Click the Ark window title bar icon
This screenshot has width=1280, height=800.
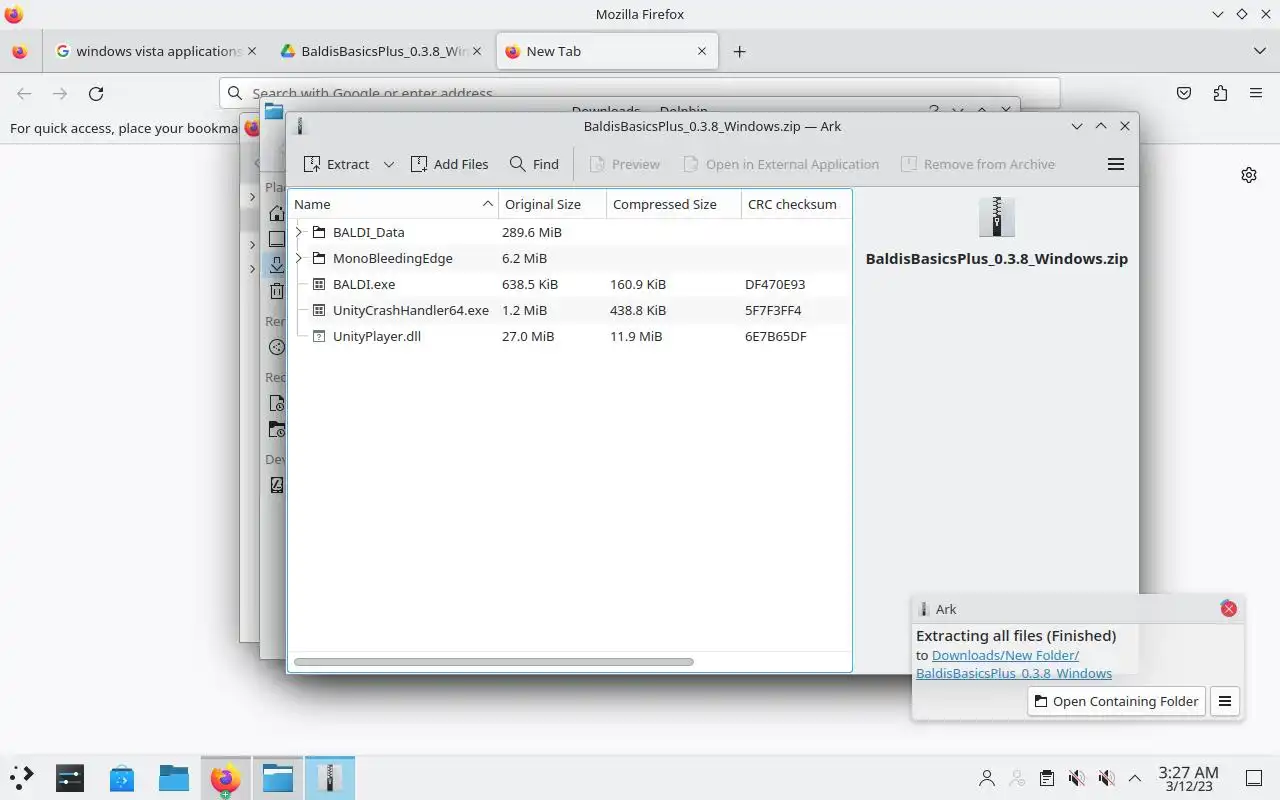300,126
